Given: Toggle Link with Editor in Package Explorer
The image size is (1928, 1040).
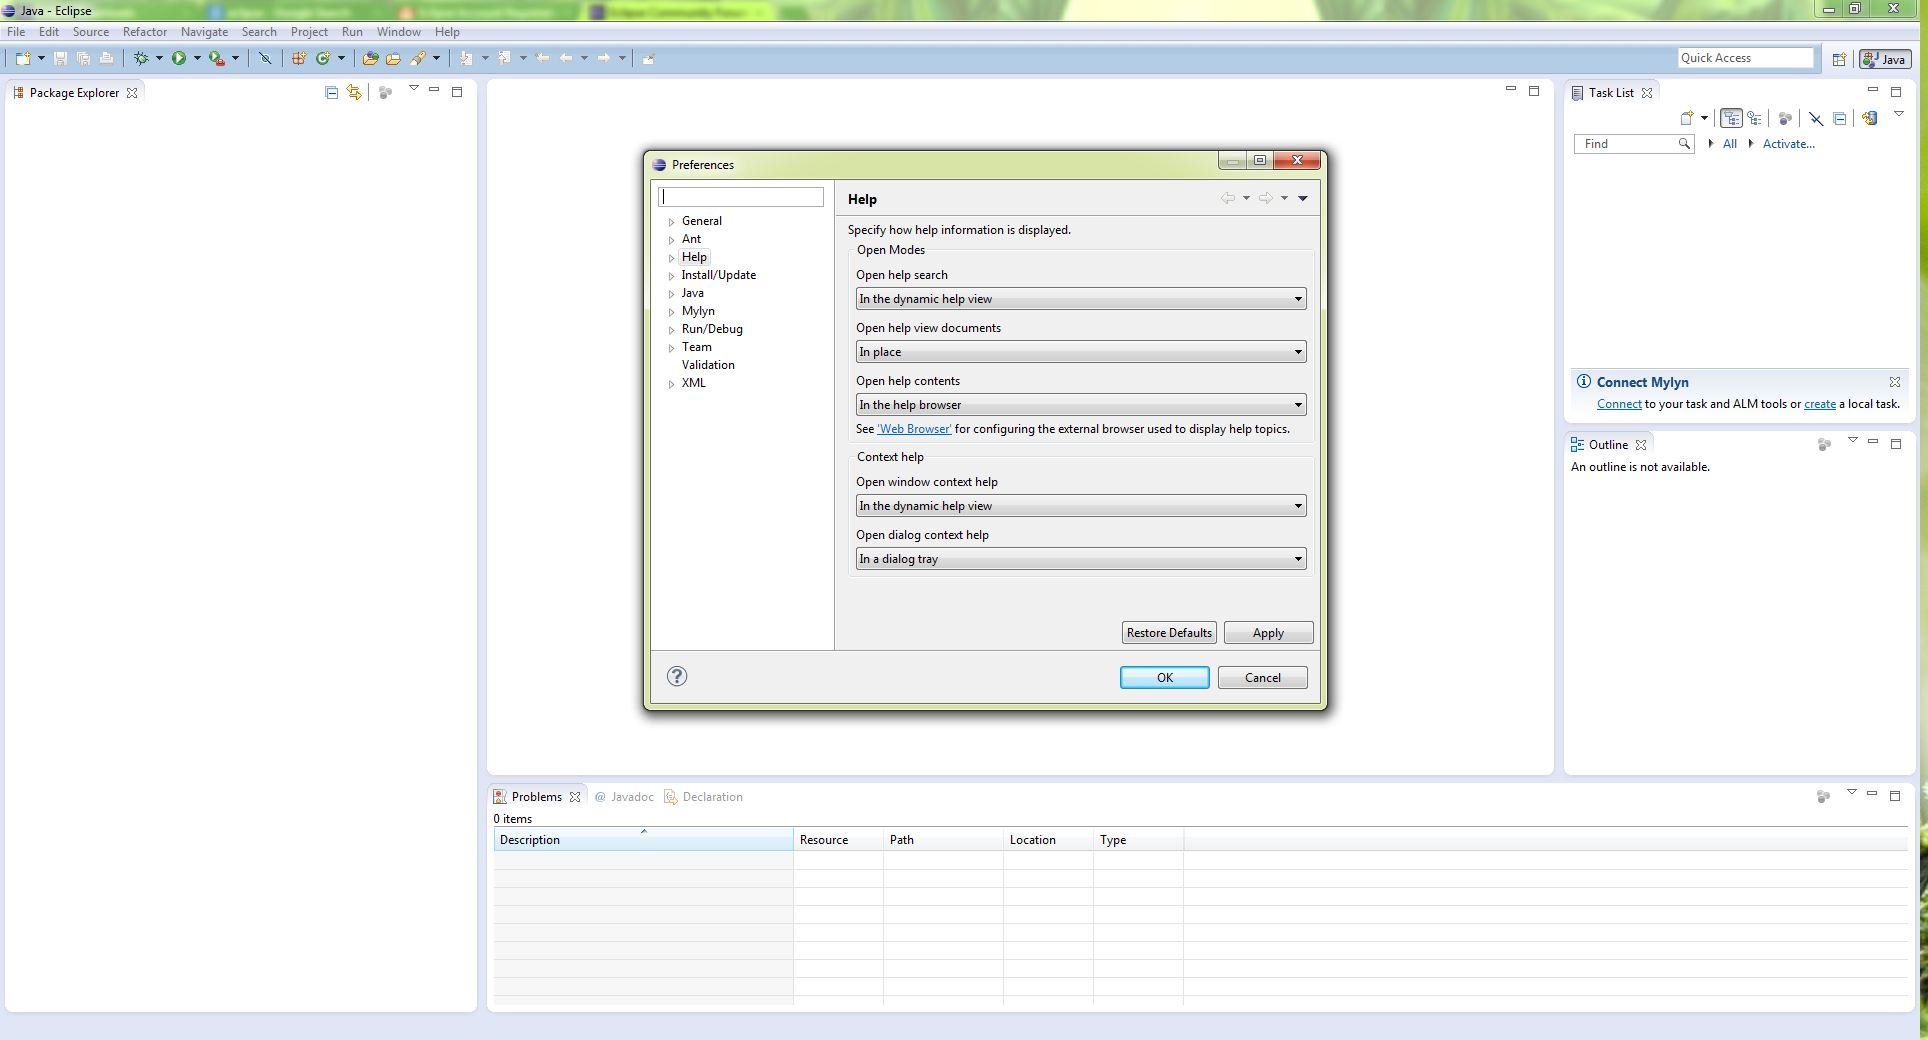Looking at the screenshot, I should (x=354, y=93).
